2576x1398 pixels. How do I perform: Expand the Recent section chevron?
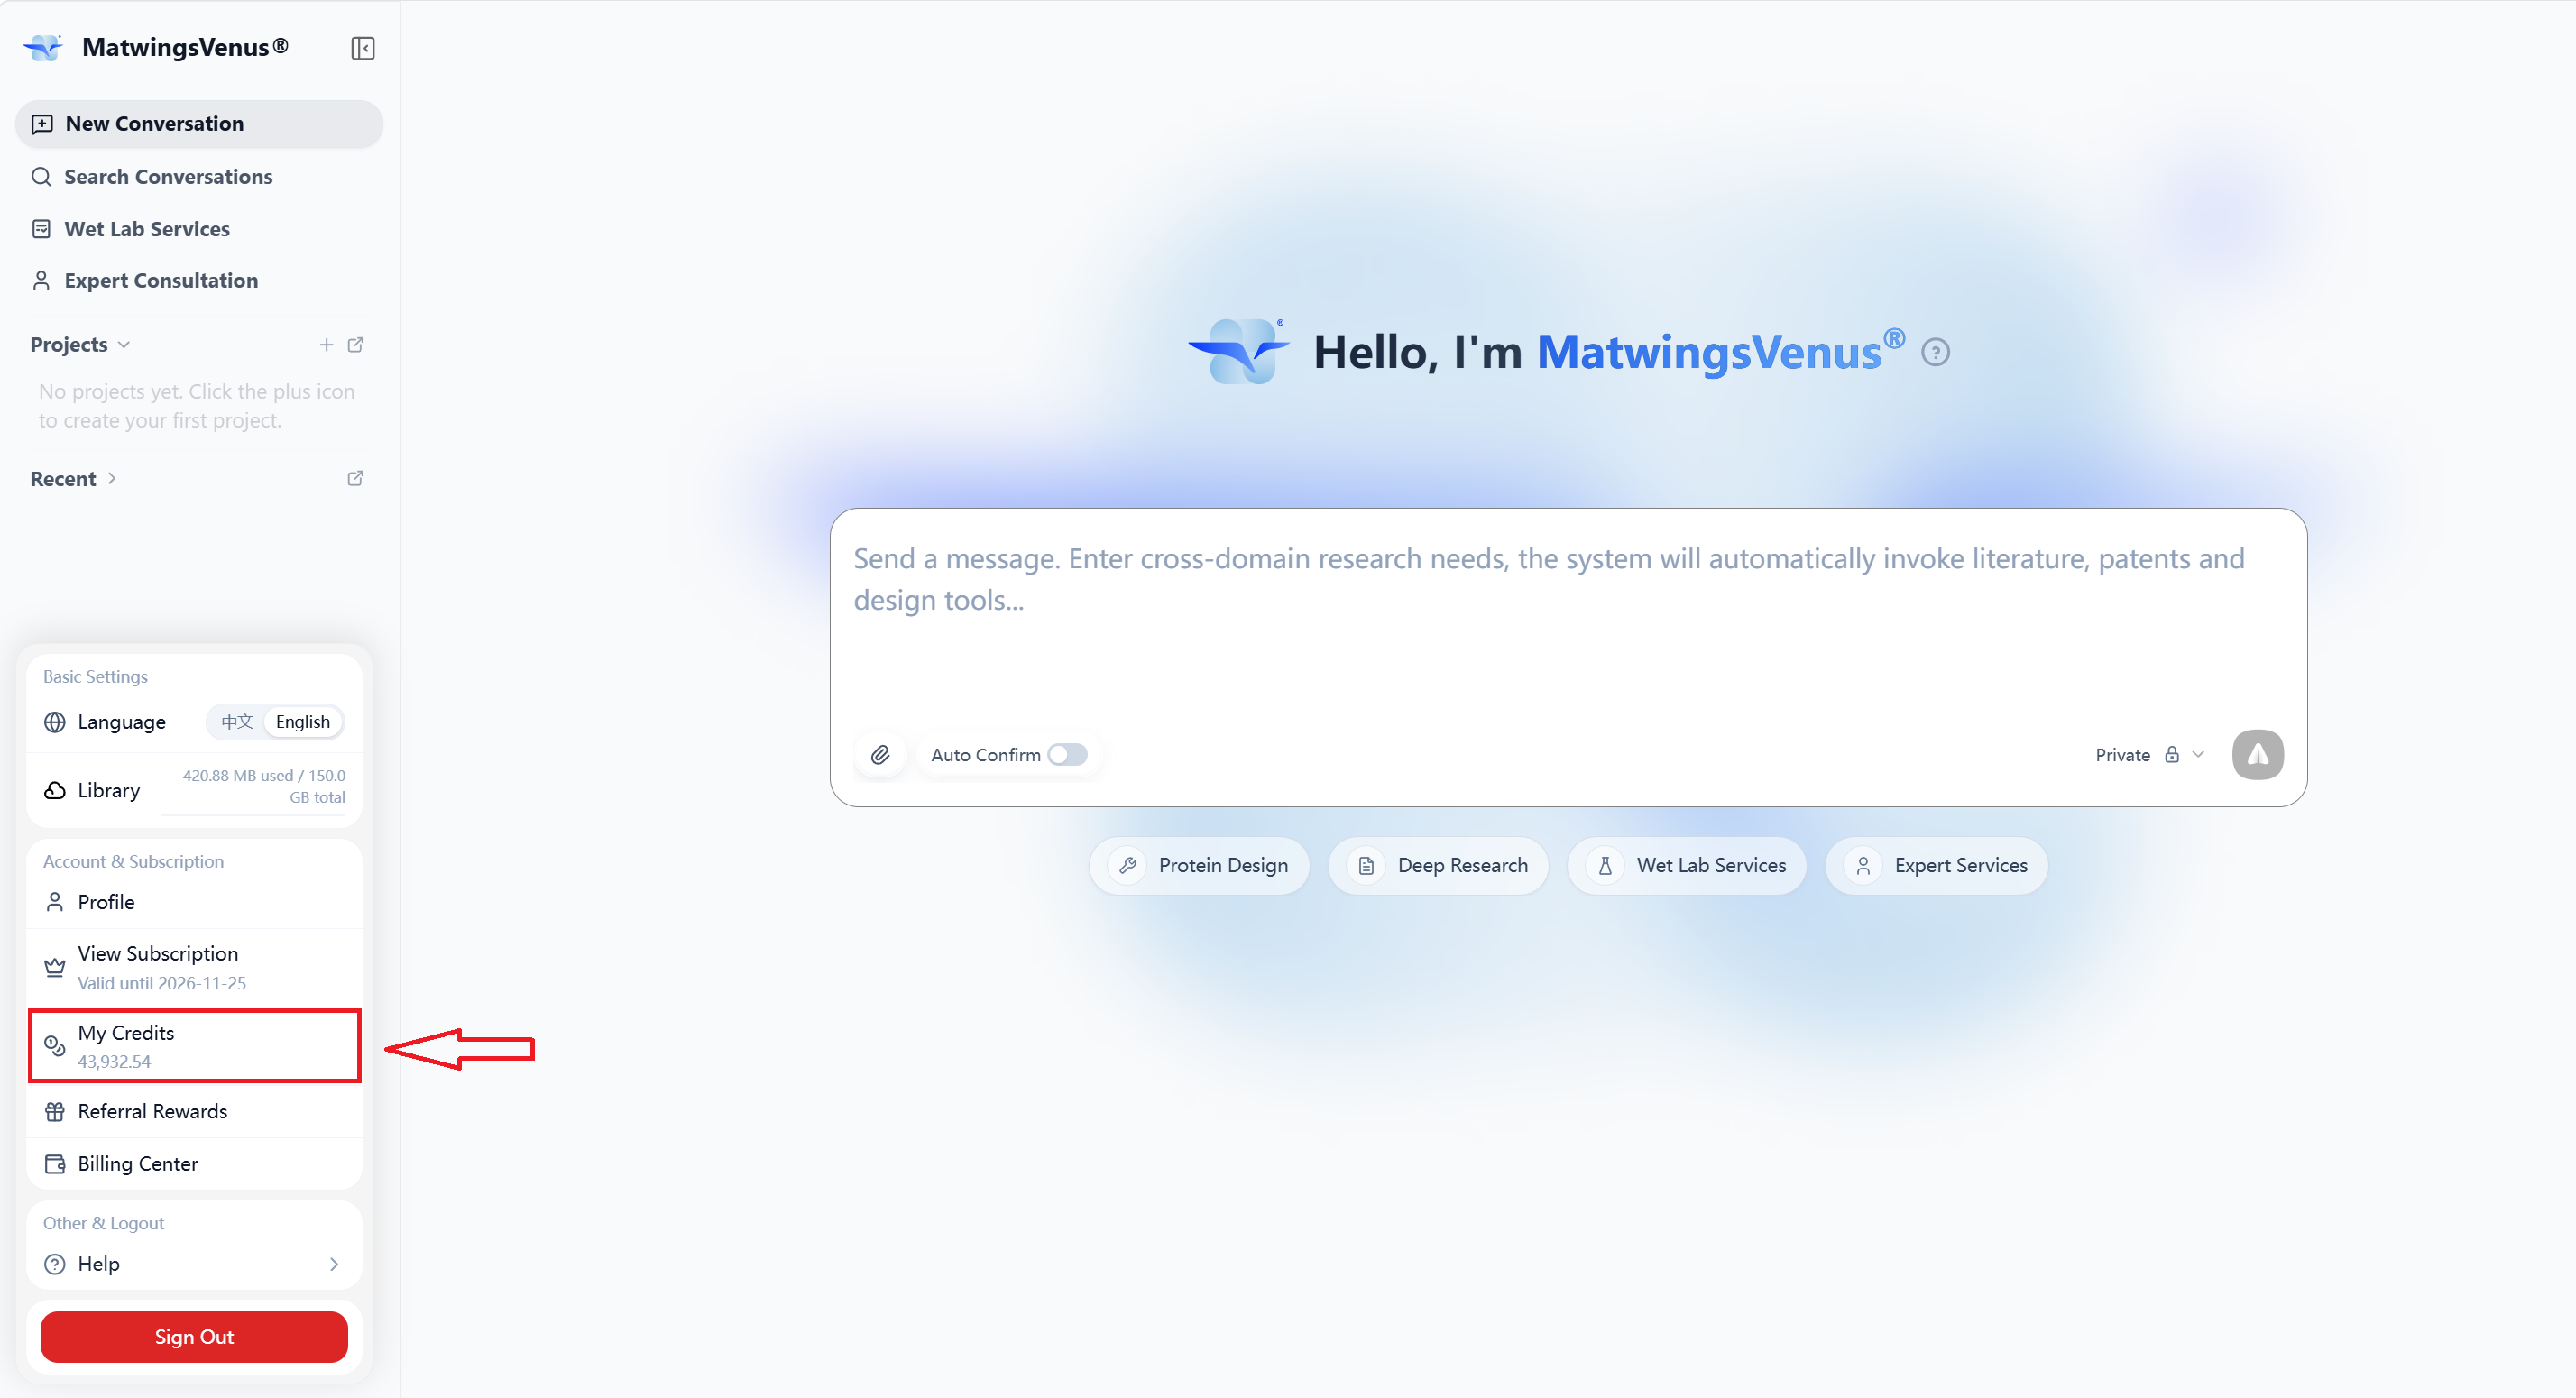click(x=112, y=478)
